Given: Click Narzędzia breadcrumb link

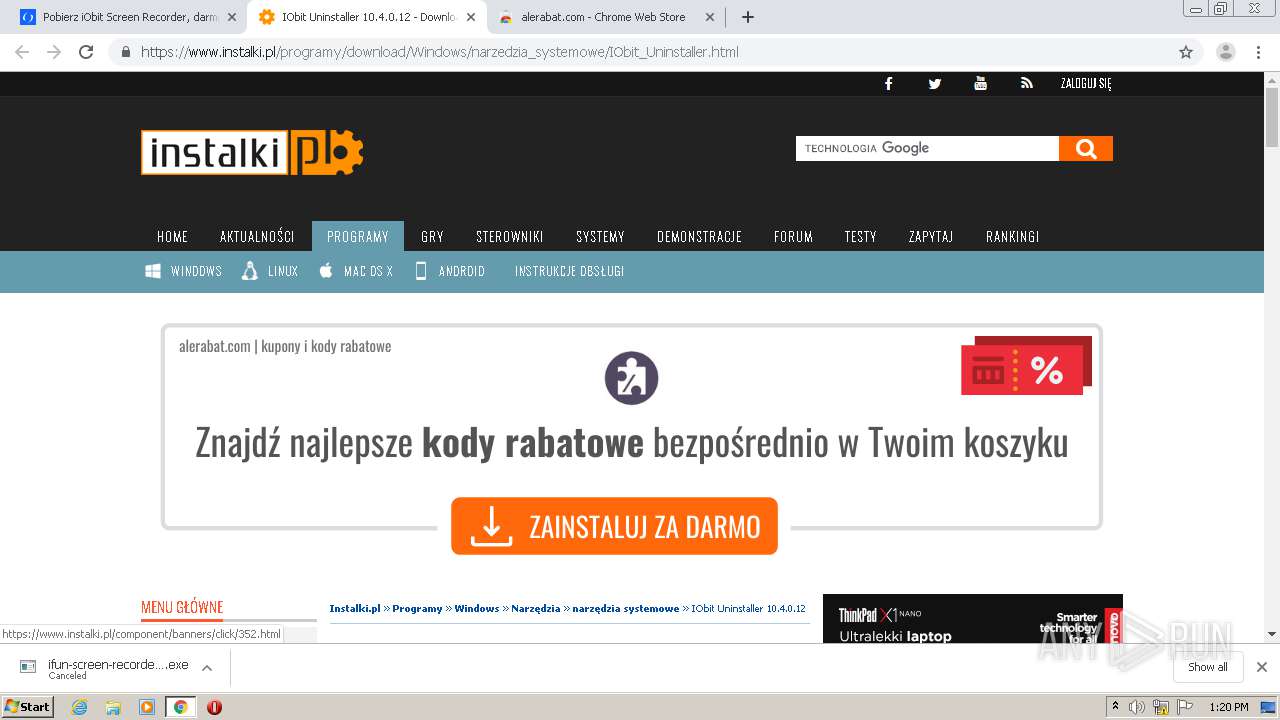Looking at the screenshot, I should coord(535,608).
